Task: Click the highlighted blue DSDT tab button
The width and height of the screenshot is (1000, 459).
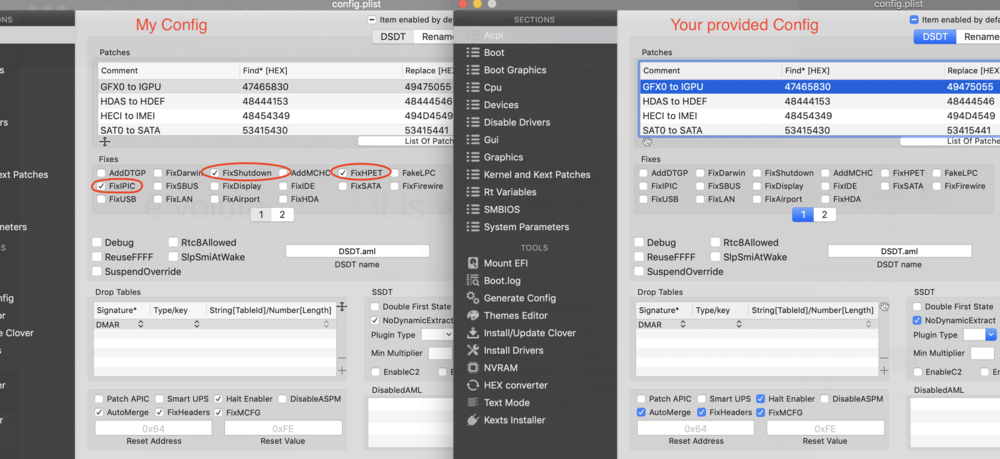Action: [x=934, y=37]
